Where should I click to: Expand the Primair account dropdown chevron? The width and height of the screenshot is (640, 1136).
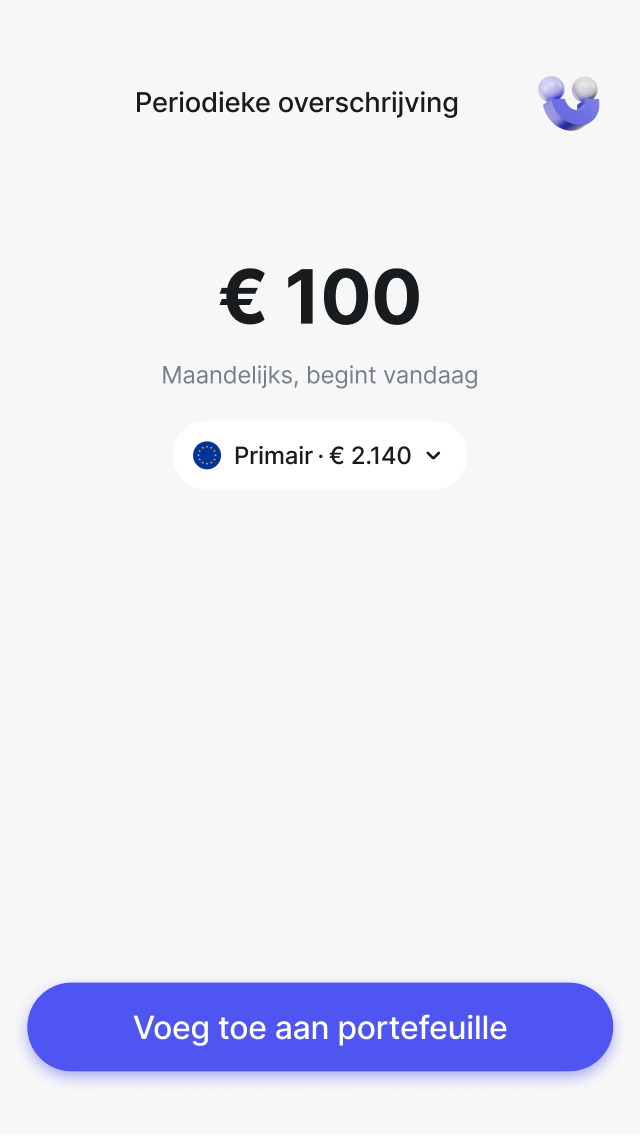(x=433, y=455)
